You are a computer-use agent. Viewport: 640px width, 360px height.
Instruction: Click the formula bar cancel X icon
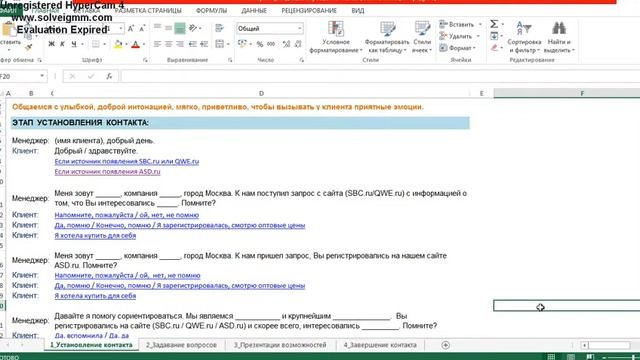(72, 76)
